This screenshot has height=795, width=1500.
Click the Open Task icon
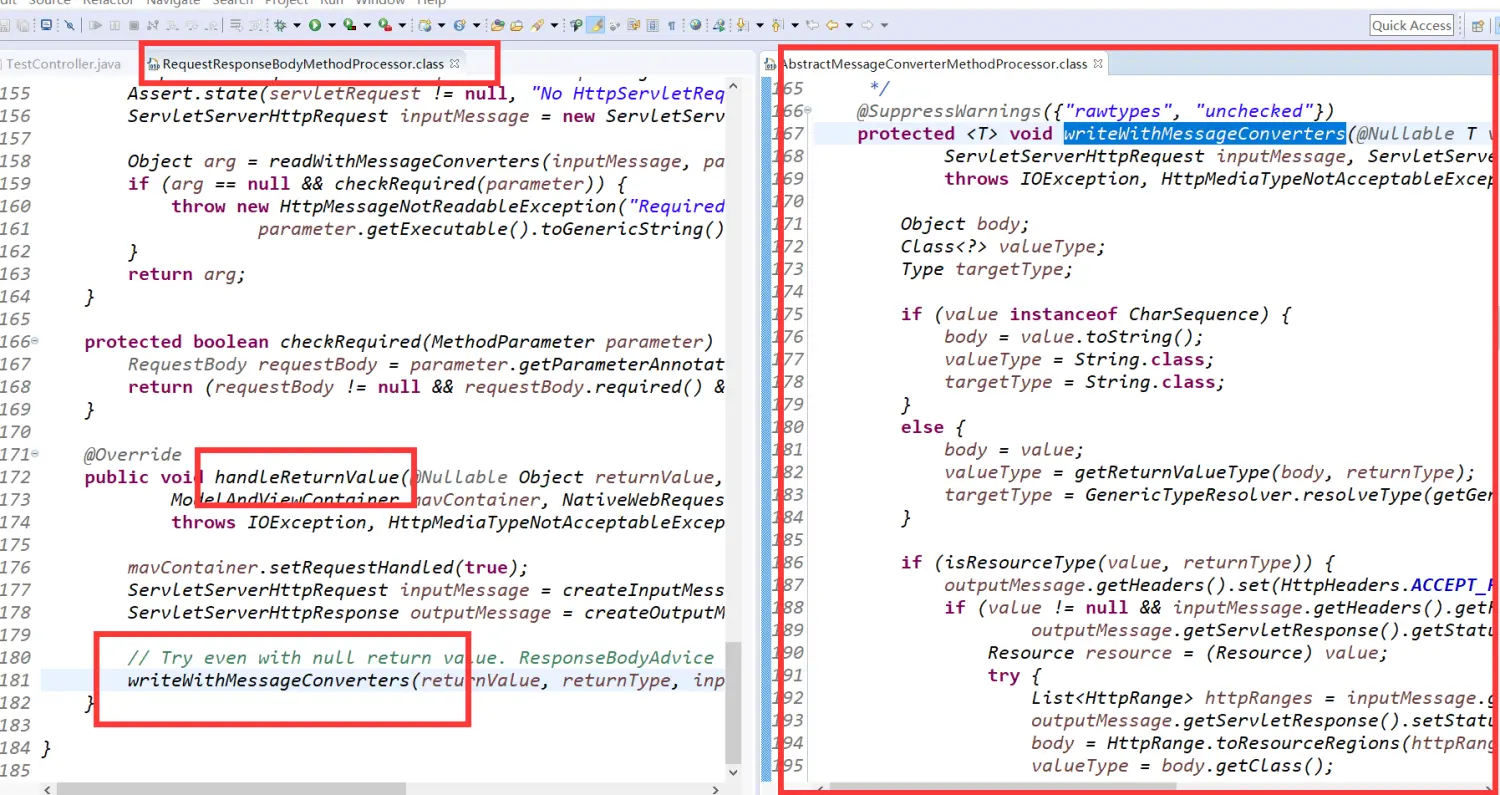coord(516,25)
